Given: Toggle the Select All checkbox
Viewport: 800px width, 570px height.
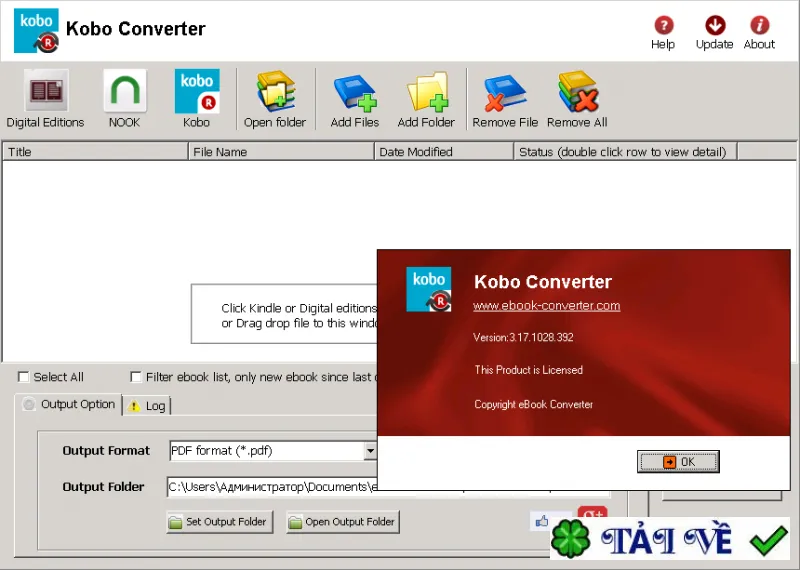Looking at the screenshot, I should point(23,377).
